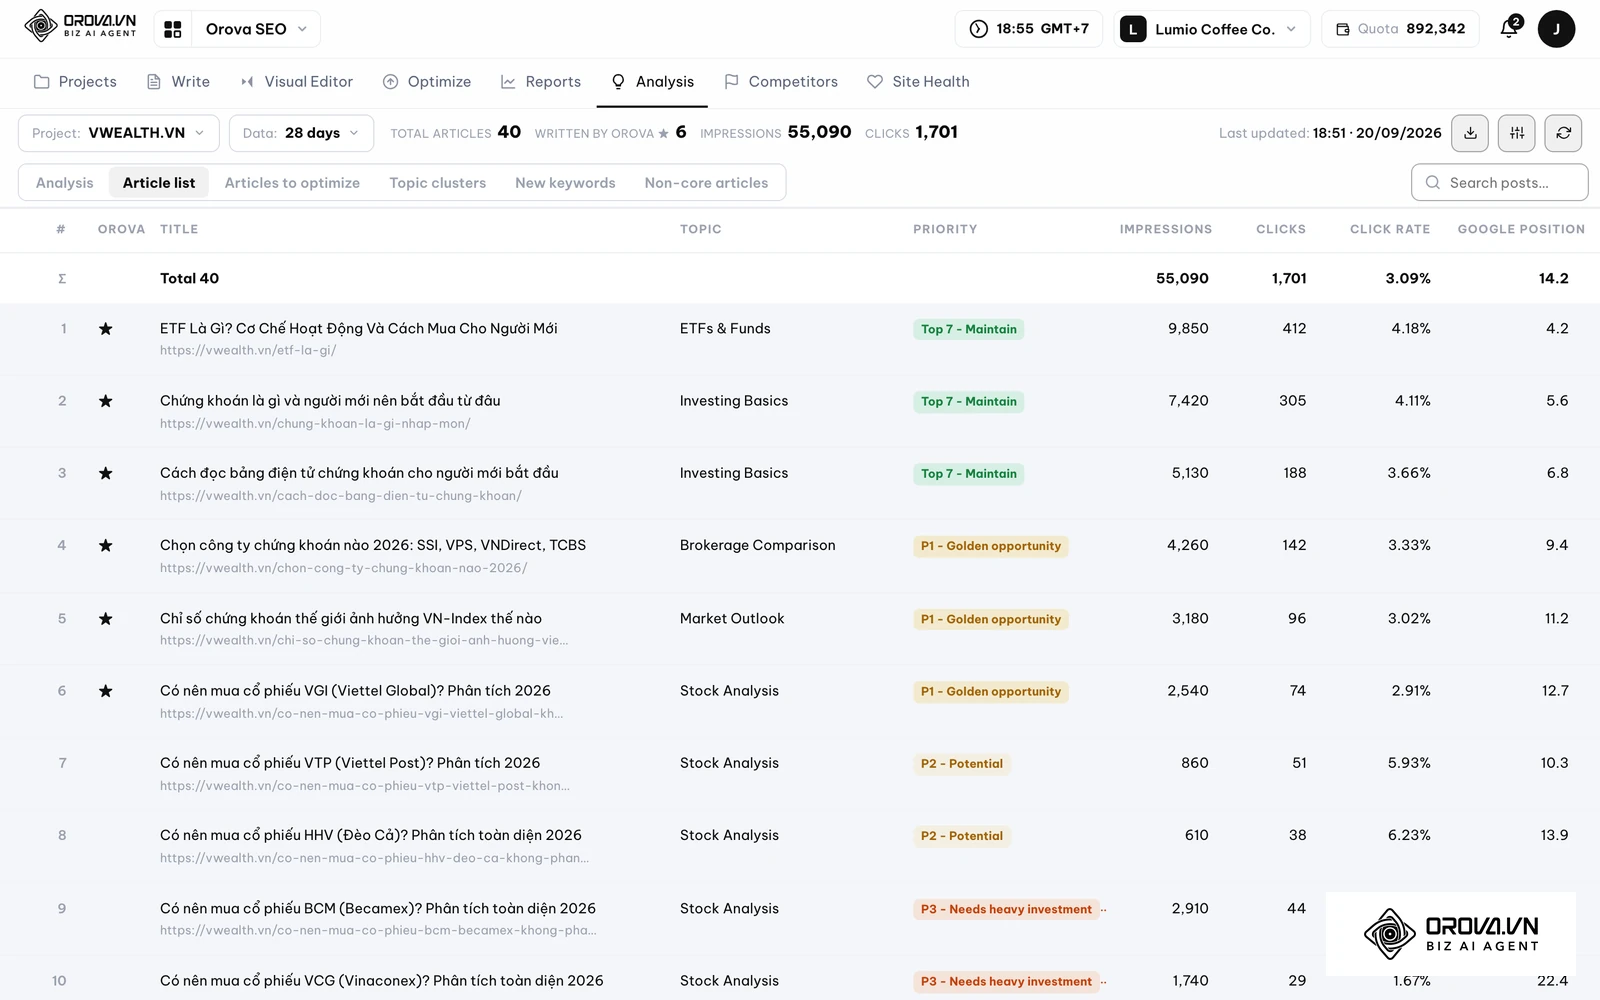Click the Lumio Coffee Co. L badge
The height and width of the screenshot is (1000, 1600).
[x=1133, y=29]
